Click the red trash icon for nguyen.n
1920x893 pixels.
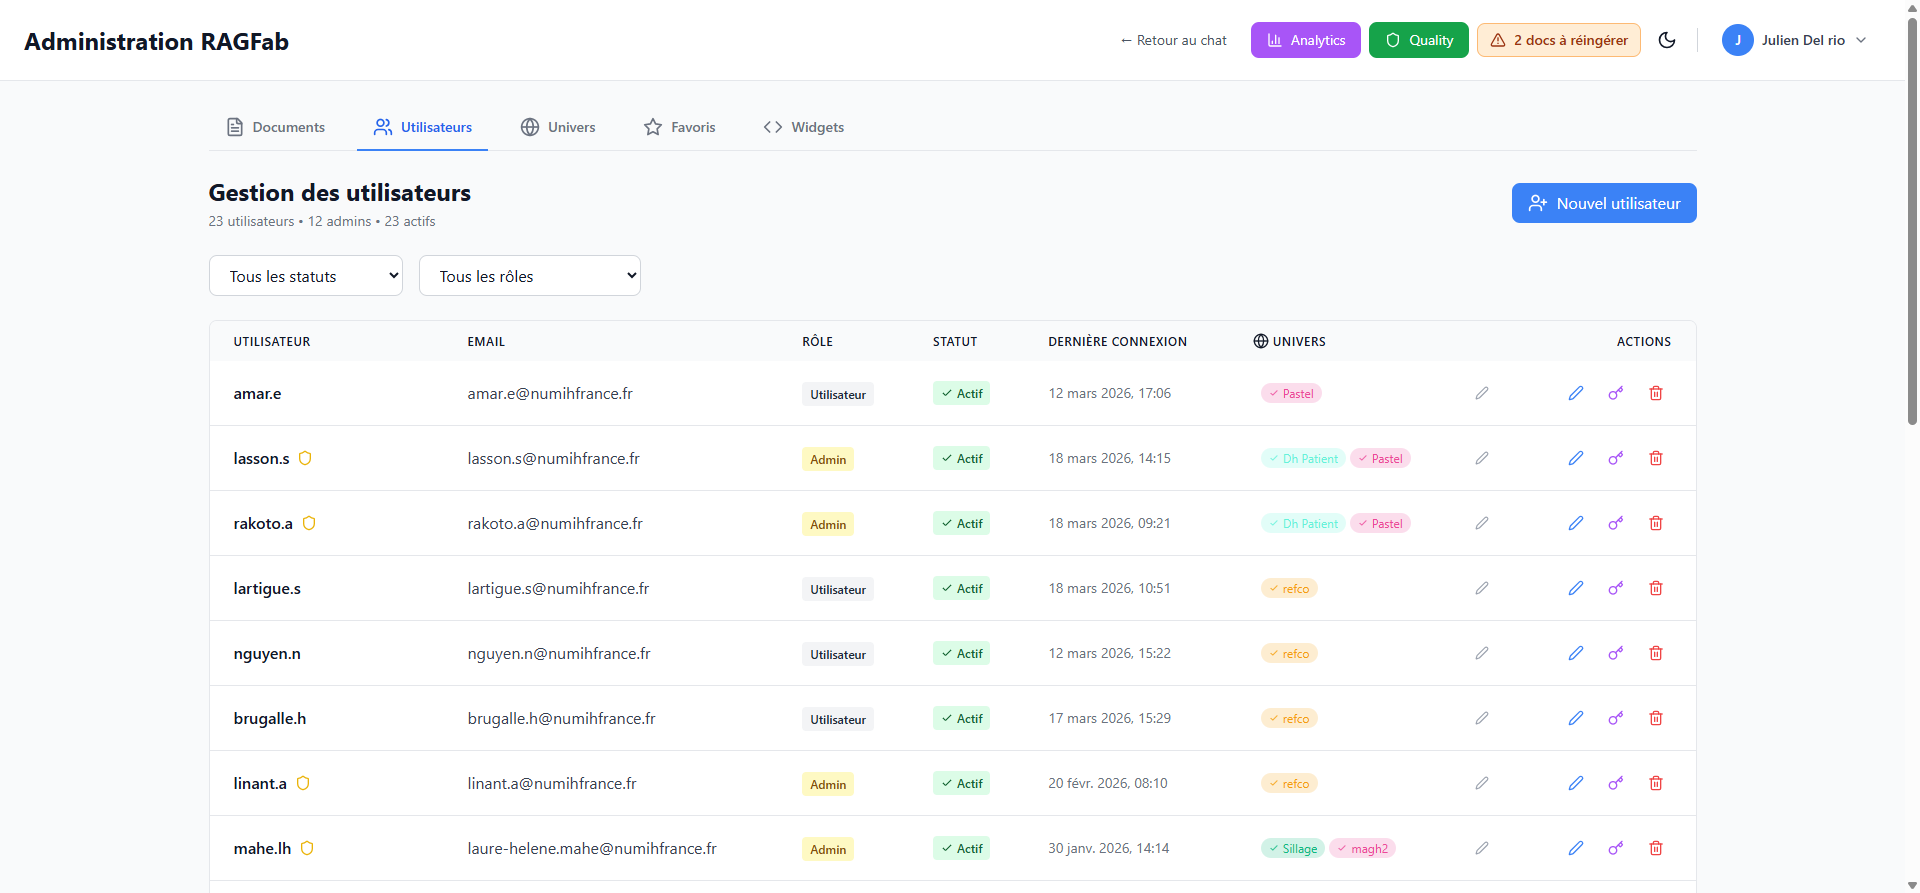click(x=1656, y=653)
